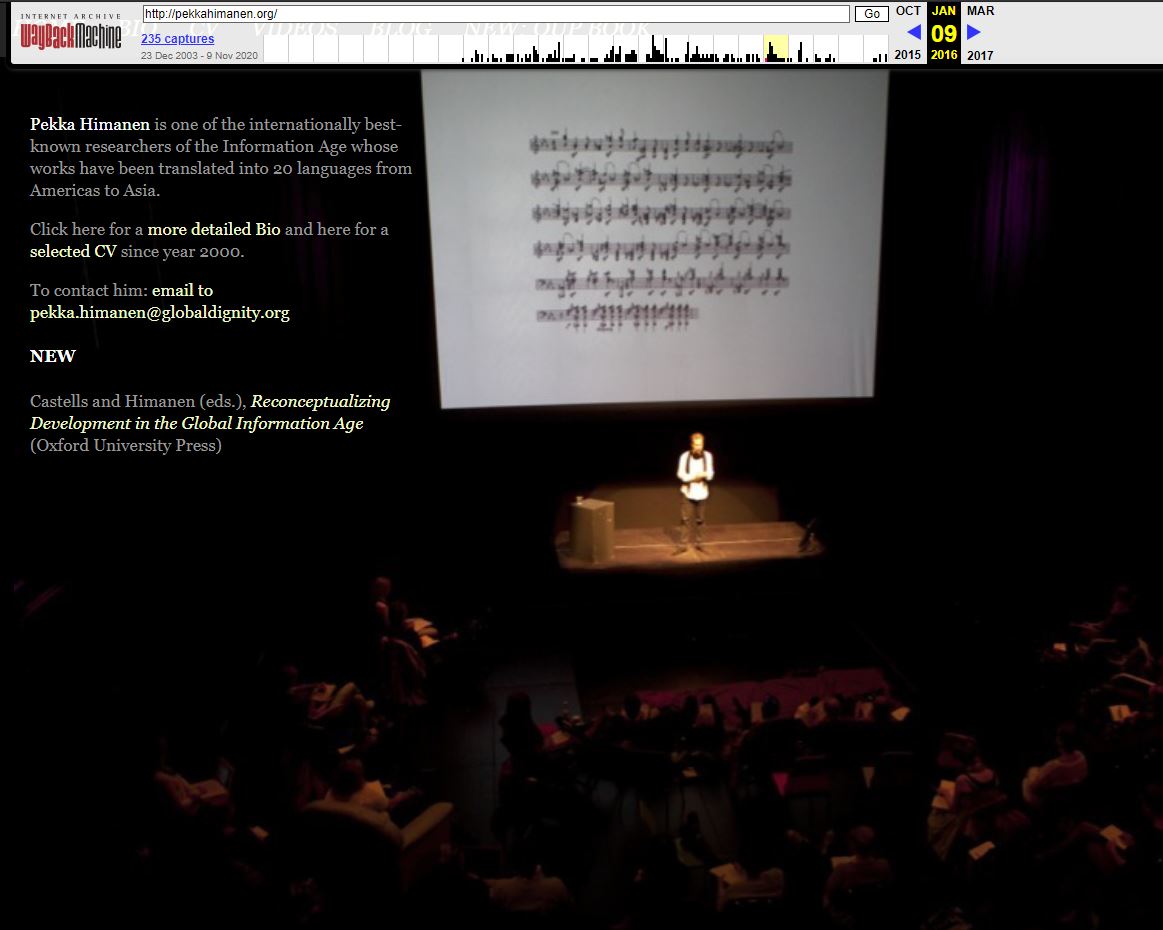The width and height of the screenshot is (1163, 930).
Task: Open the 235 captures link
Action: click(x=177, y=39)
